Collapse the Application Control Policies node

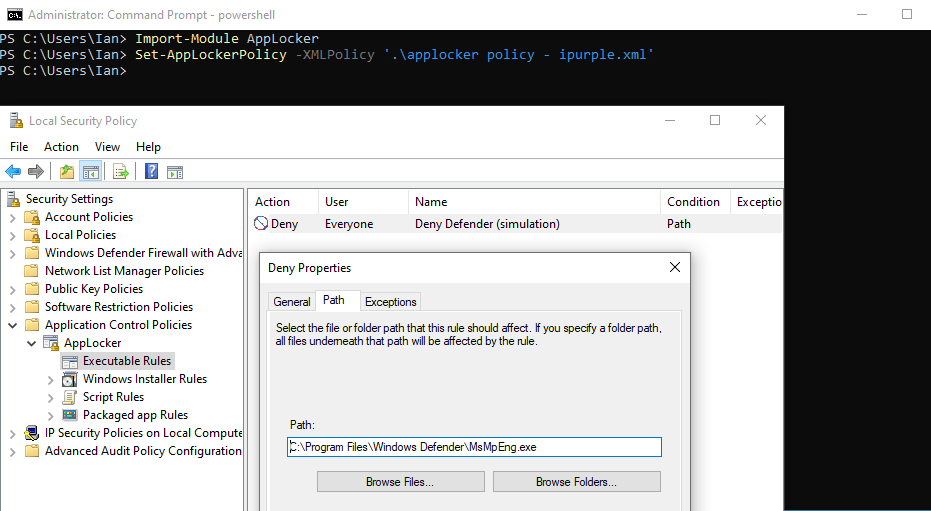click(x=13, y=325)
